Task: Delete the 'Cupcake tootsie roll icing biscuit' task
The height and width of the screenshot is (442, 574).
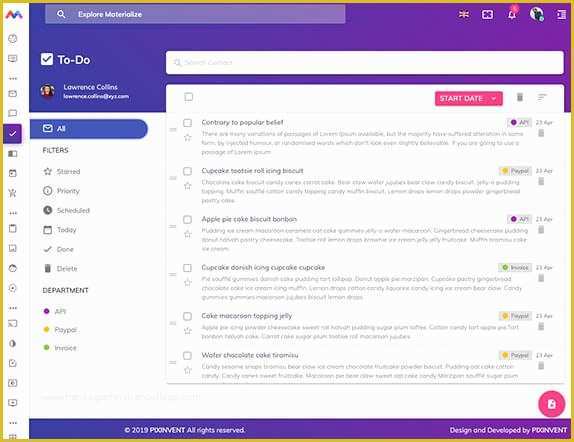Action: [x=541, y=182]
